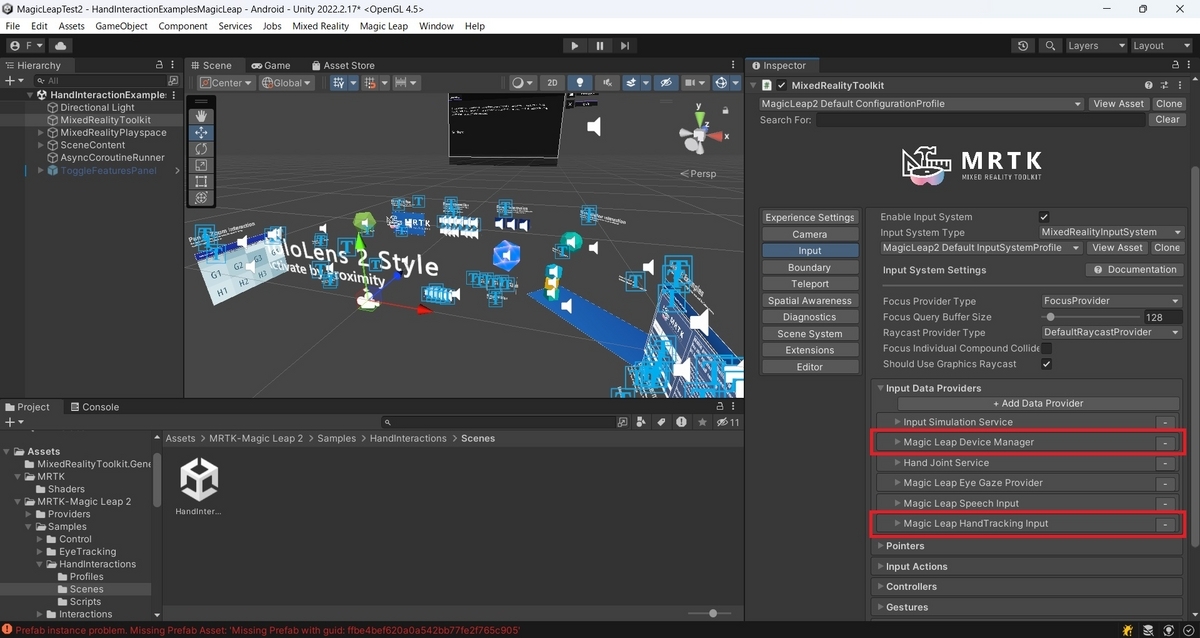Image resolution: width=1200 pixels, height=638 pixels.
Task: Open the Raycast Provider Type dropdown
Action: click(x=1112, y=332)
